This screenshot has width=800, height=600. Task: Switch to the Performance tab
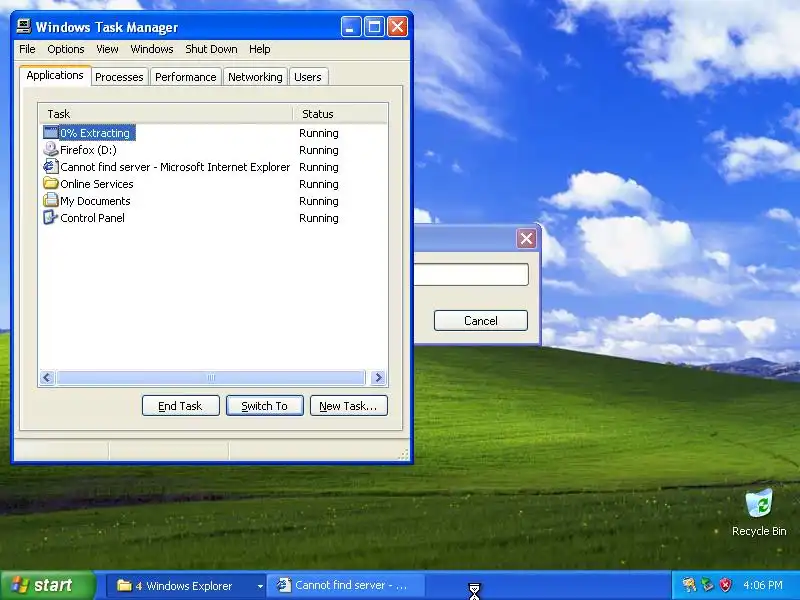point(186,77)
